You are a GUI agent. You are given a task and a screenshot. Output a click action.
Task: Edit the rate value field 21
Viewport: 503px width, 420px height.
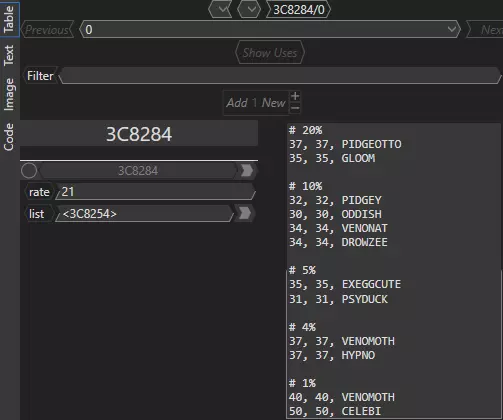point(155,192)
